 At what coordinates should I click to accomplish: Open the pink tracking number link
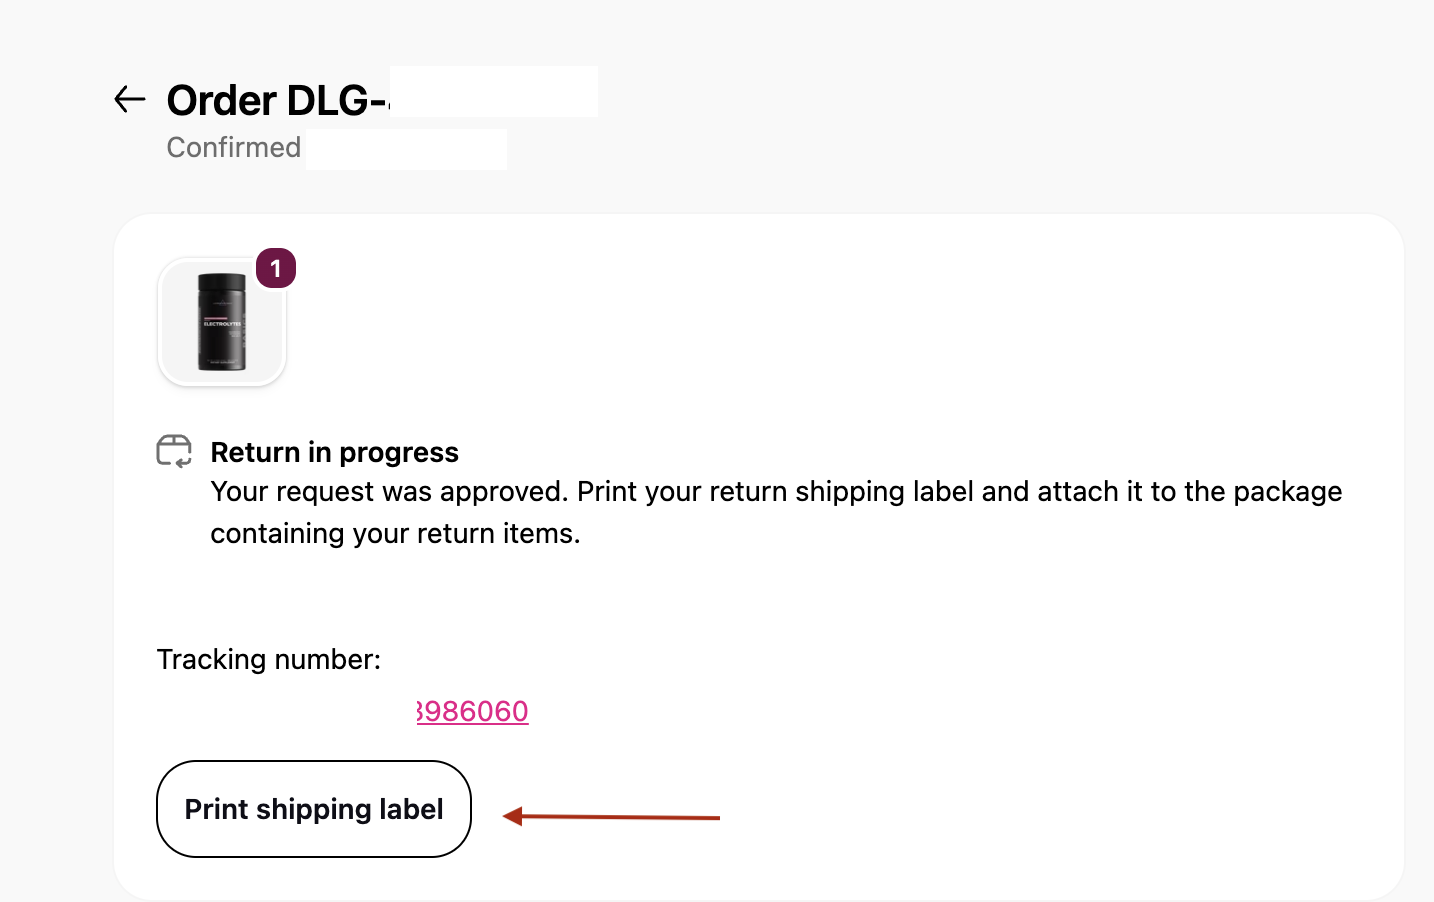472,711
